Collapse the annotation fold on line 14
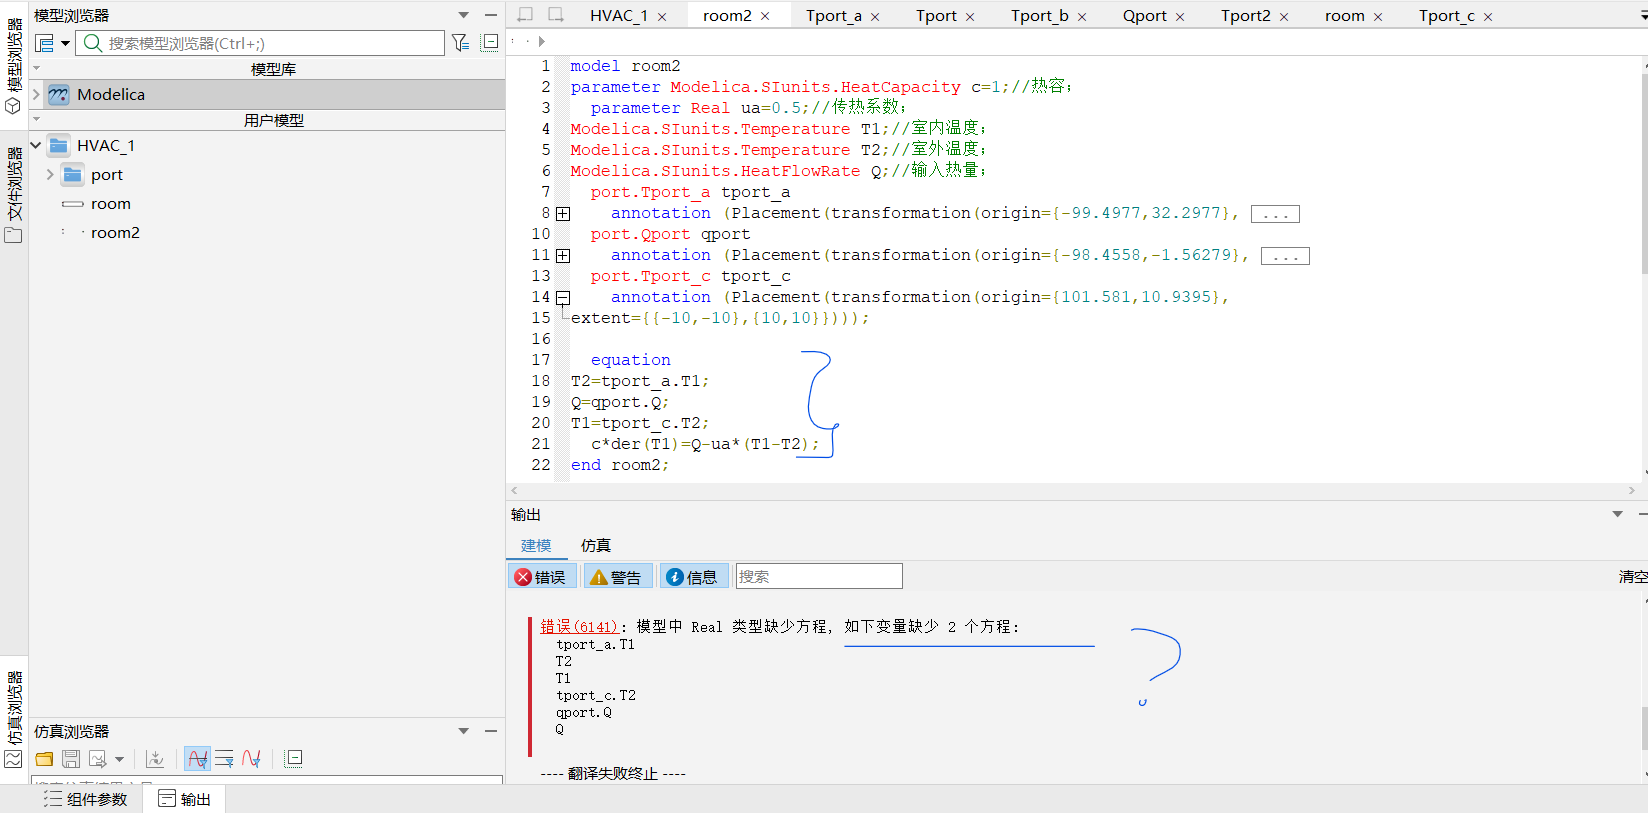The height and width of the screenshot is (813, 1648). (563, 298)
